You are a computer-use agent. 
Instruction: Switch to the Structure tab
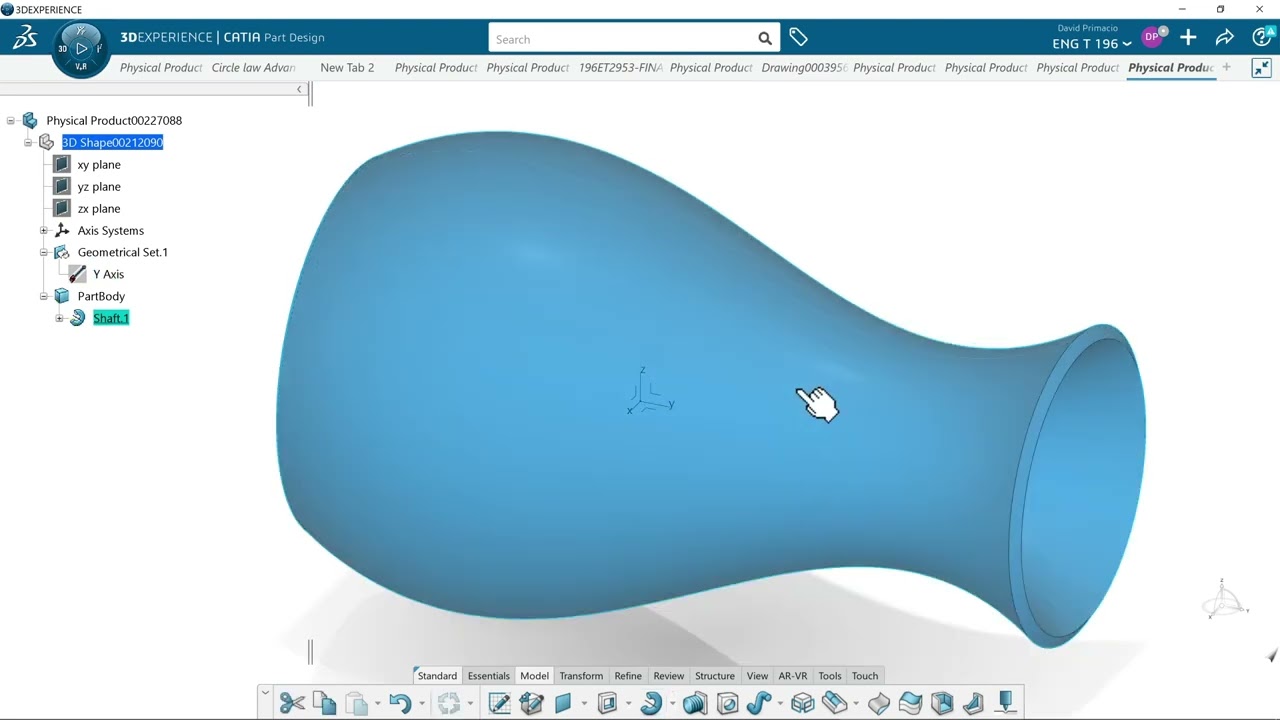[x=715, y=676]
